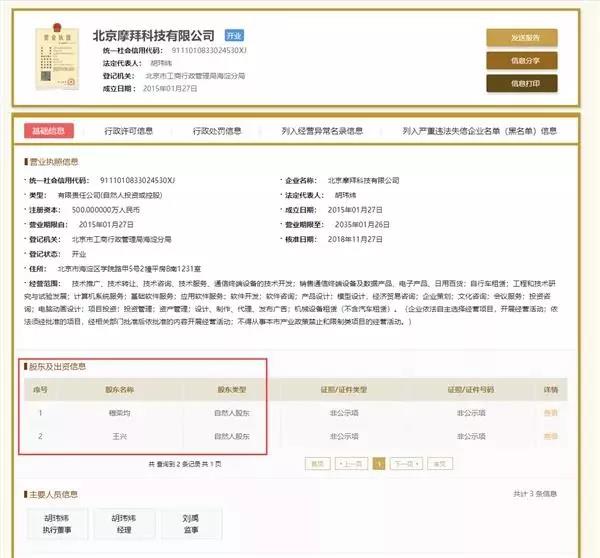This screenshot has height=558, width=600.
Task: Select page number 1 in pagination
Action: (x=379, y=464)
